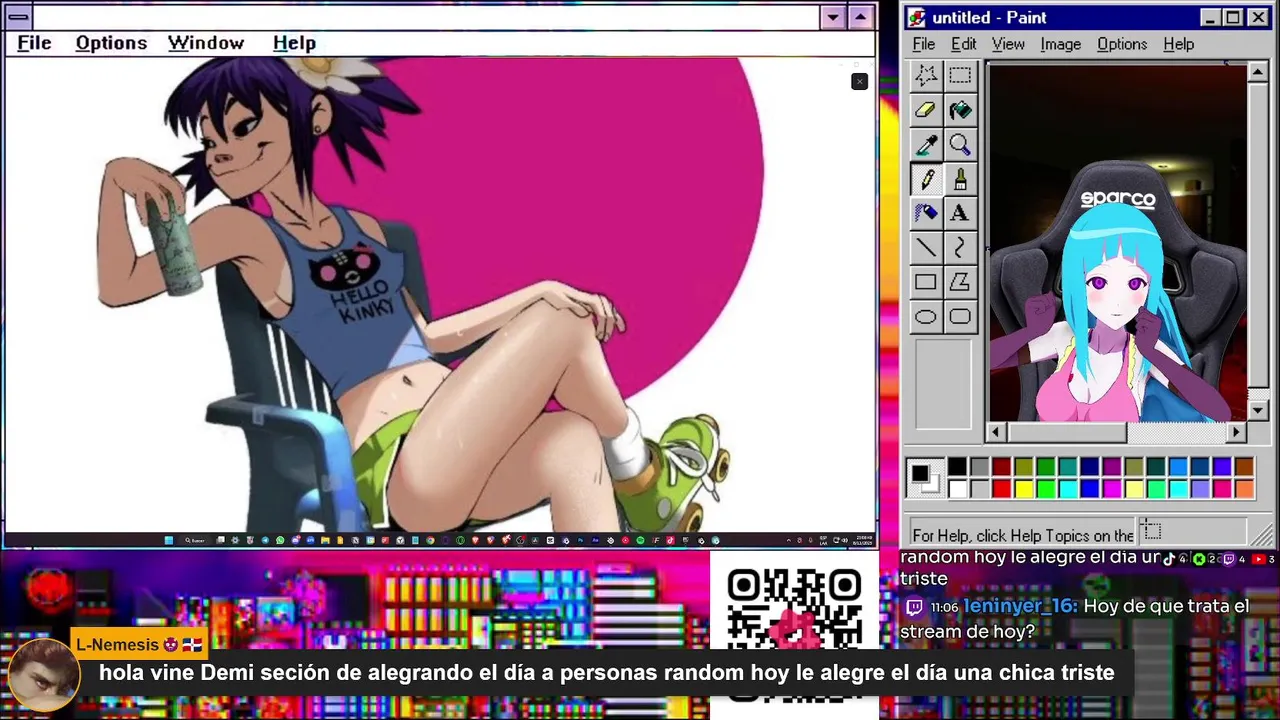
Task: Pick the black swatch in Paint's palette
Action: point(957,466)
